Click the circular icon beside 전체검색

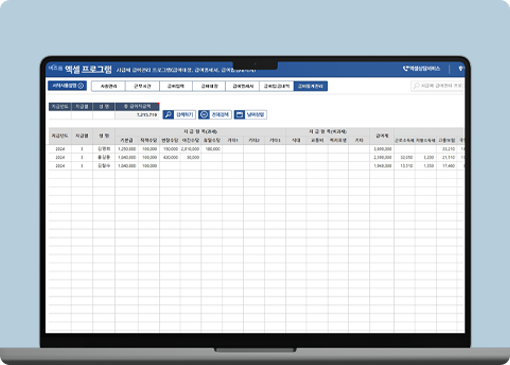pos(204,115)
